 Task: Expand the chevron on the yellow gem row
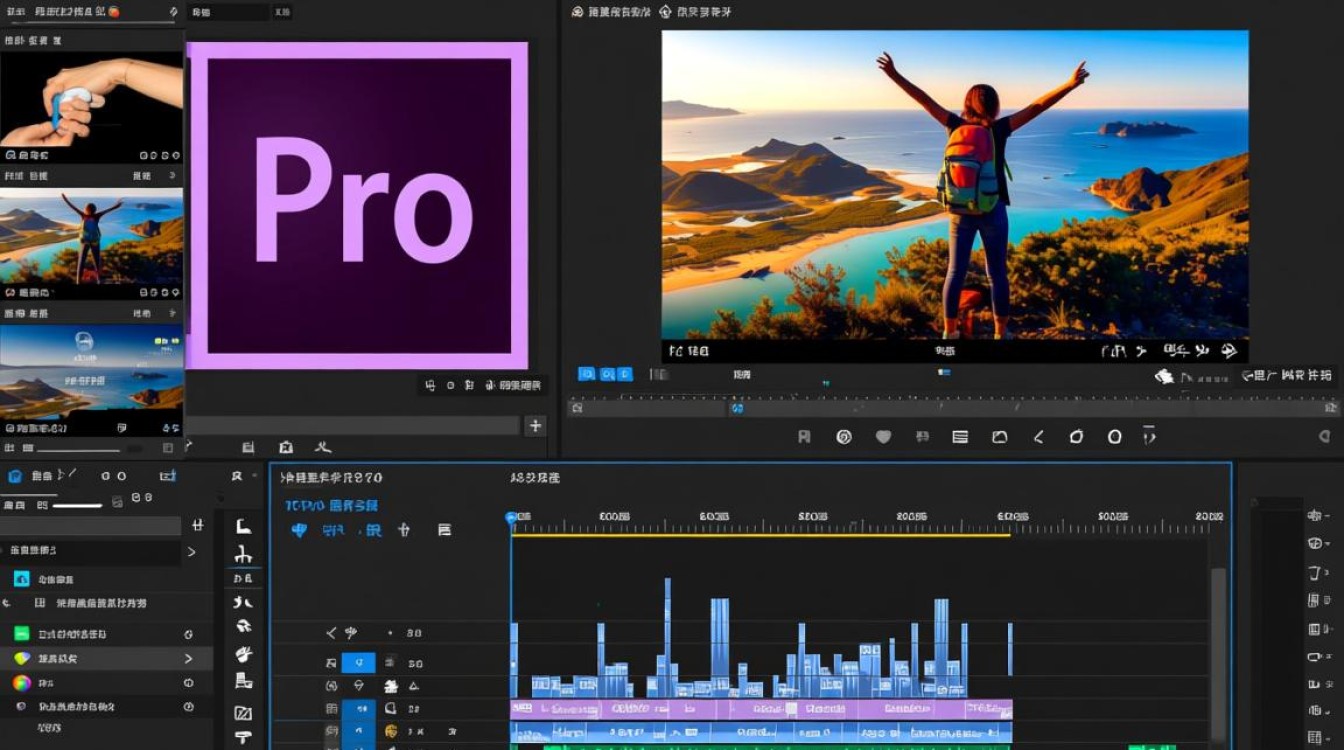(x=189, y=659)
